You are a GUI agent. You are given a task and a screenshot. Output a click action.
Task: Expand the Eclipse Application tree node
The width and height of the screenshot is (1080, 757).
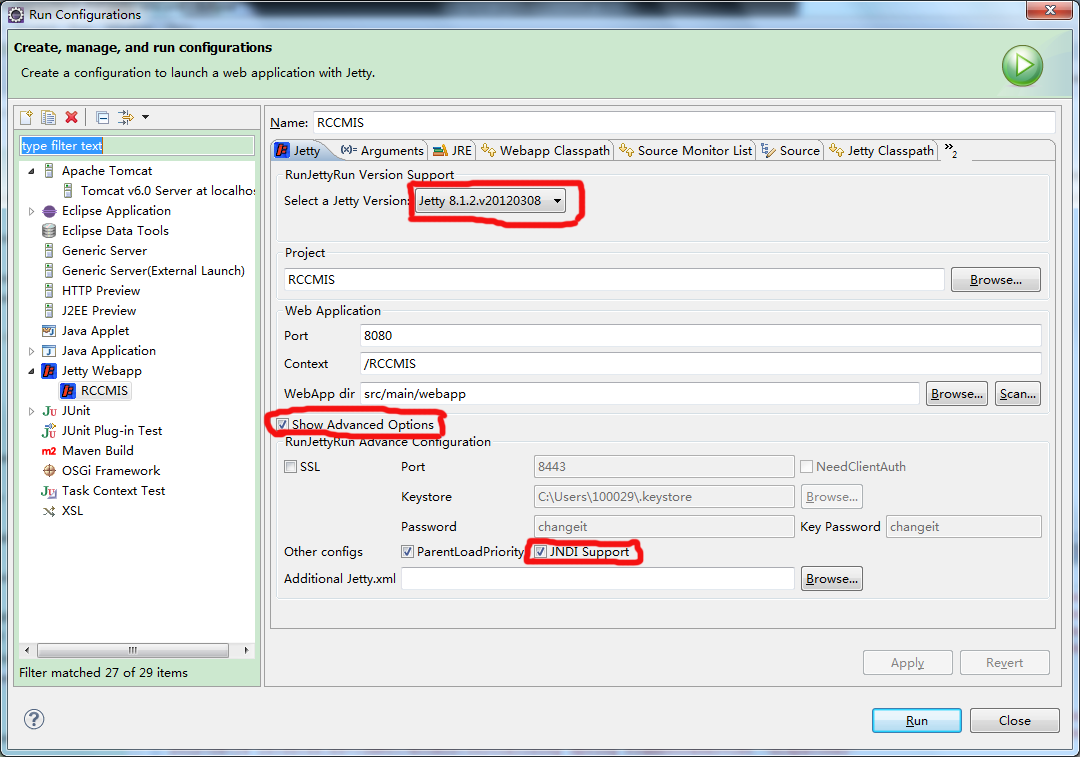(31, 211)
